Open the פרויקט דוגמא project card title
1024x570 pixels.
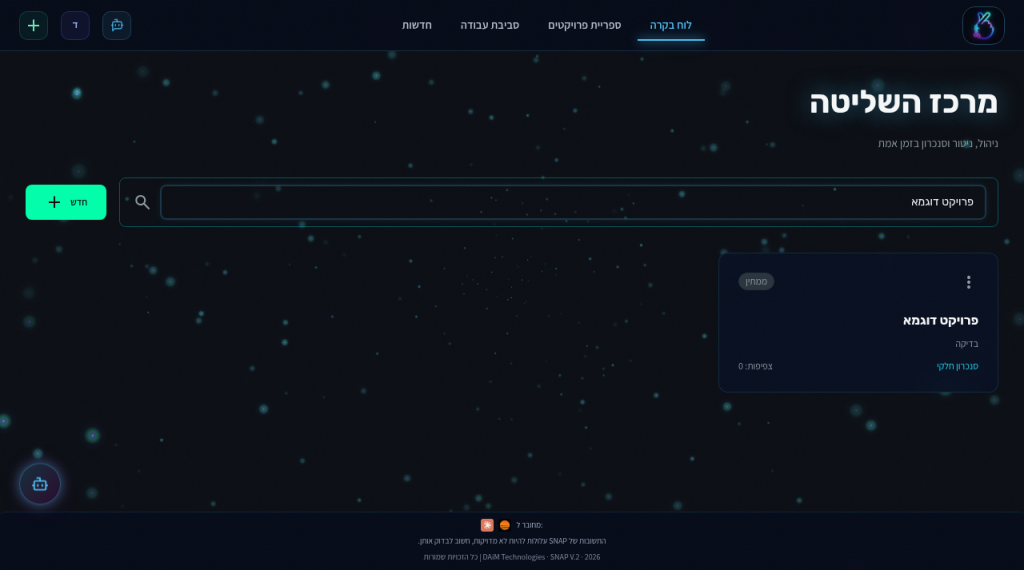pos(940,321)
